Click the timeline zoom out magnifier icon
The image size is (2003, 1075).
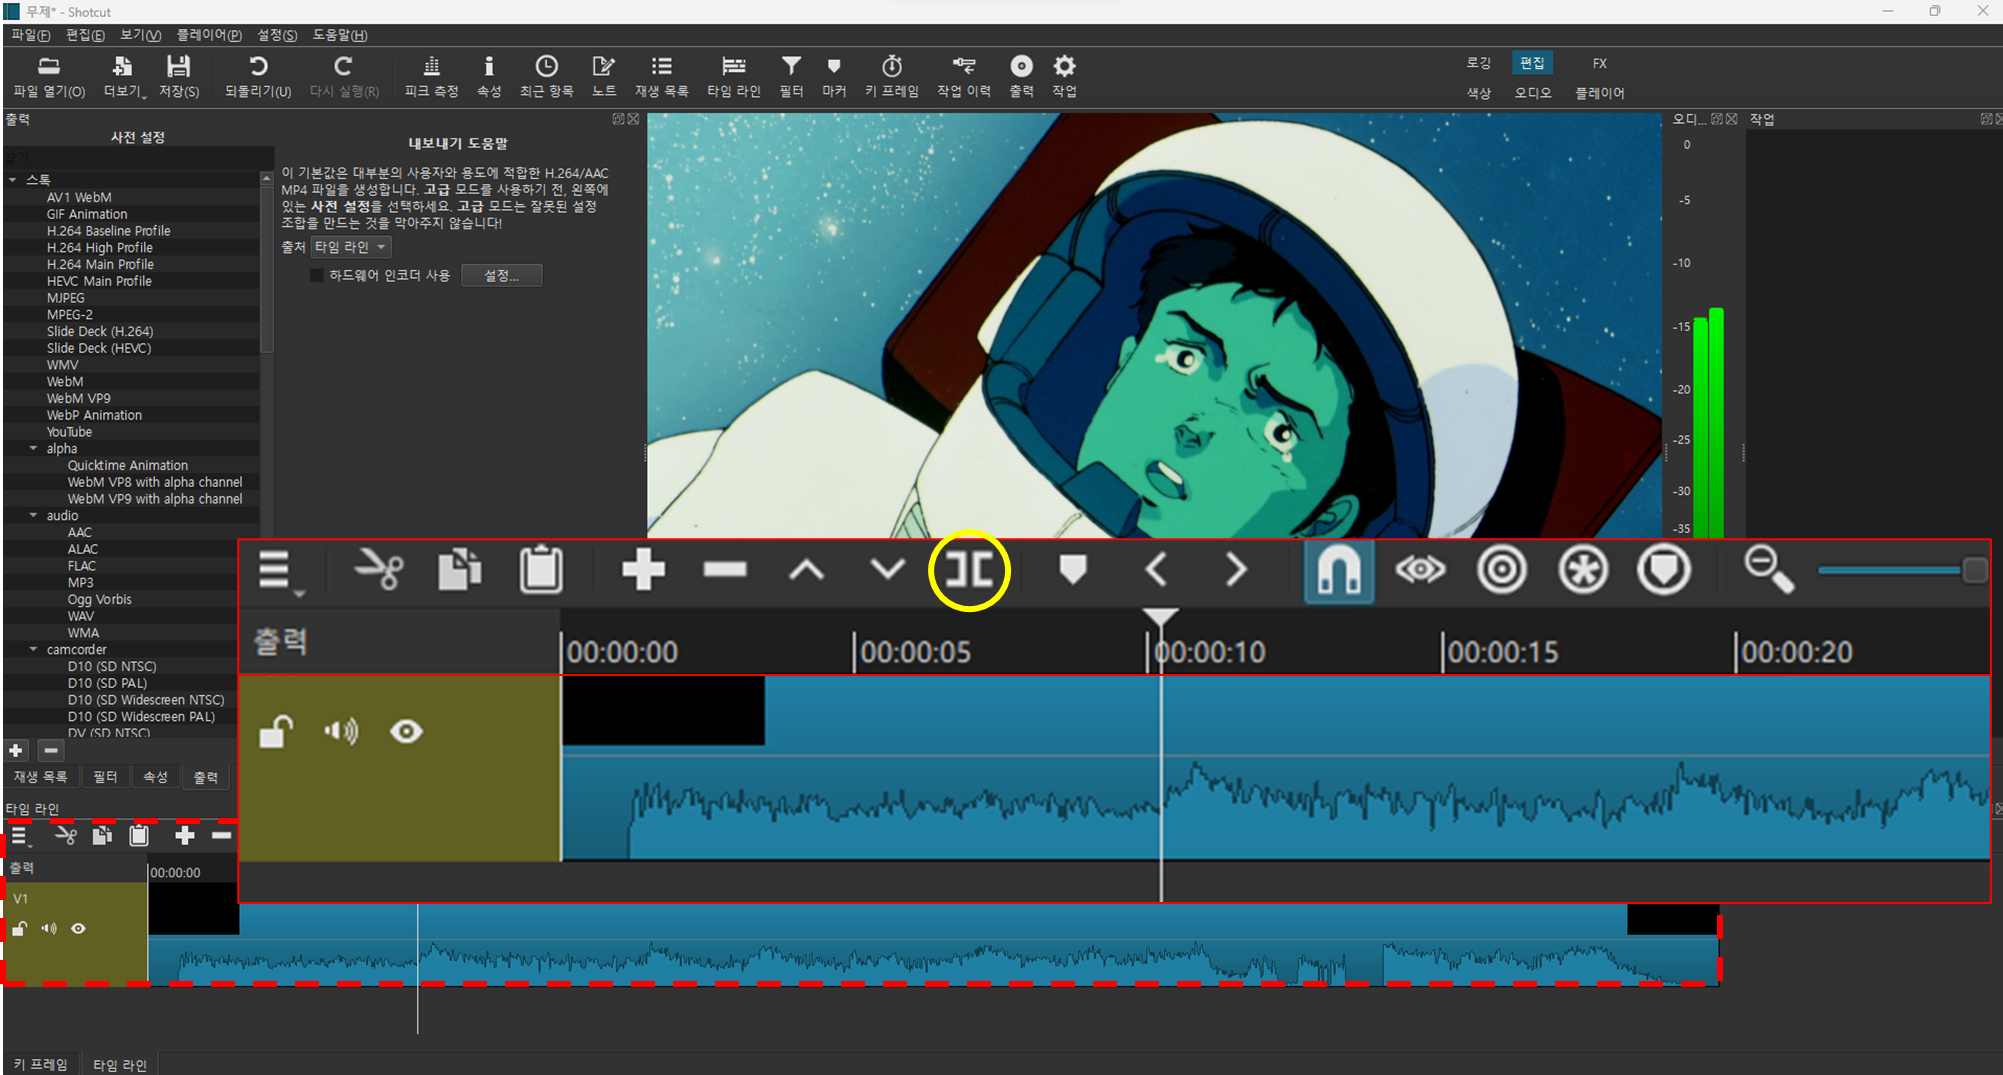point(1769,570)
